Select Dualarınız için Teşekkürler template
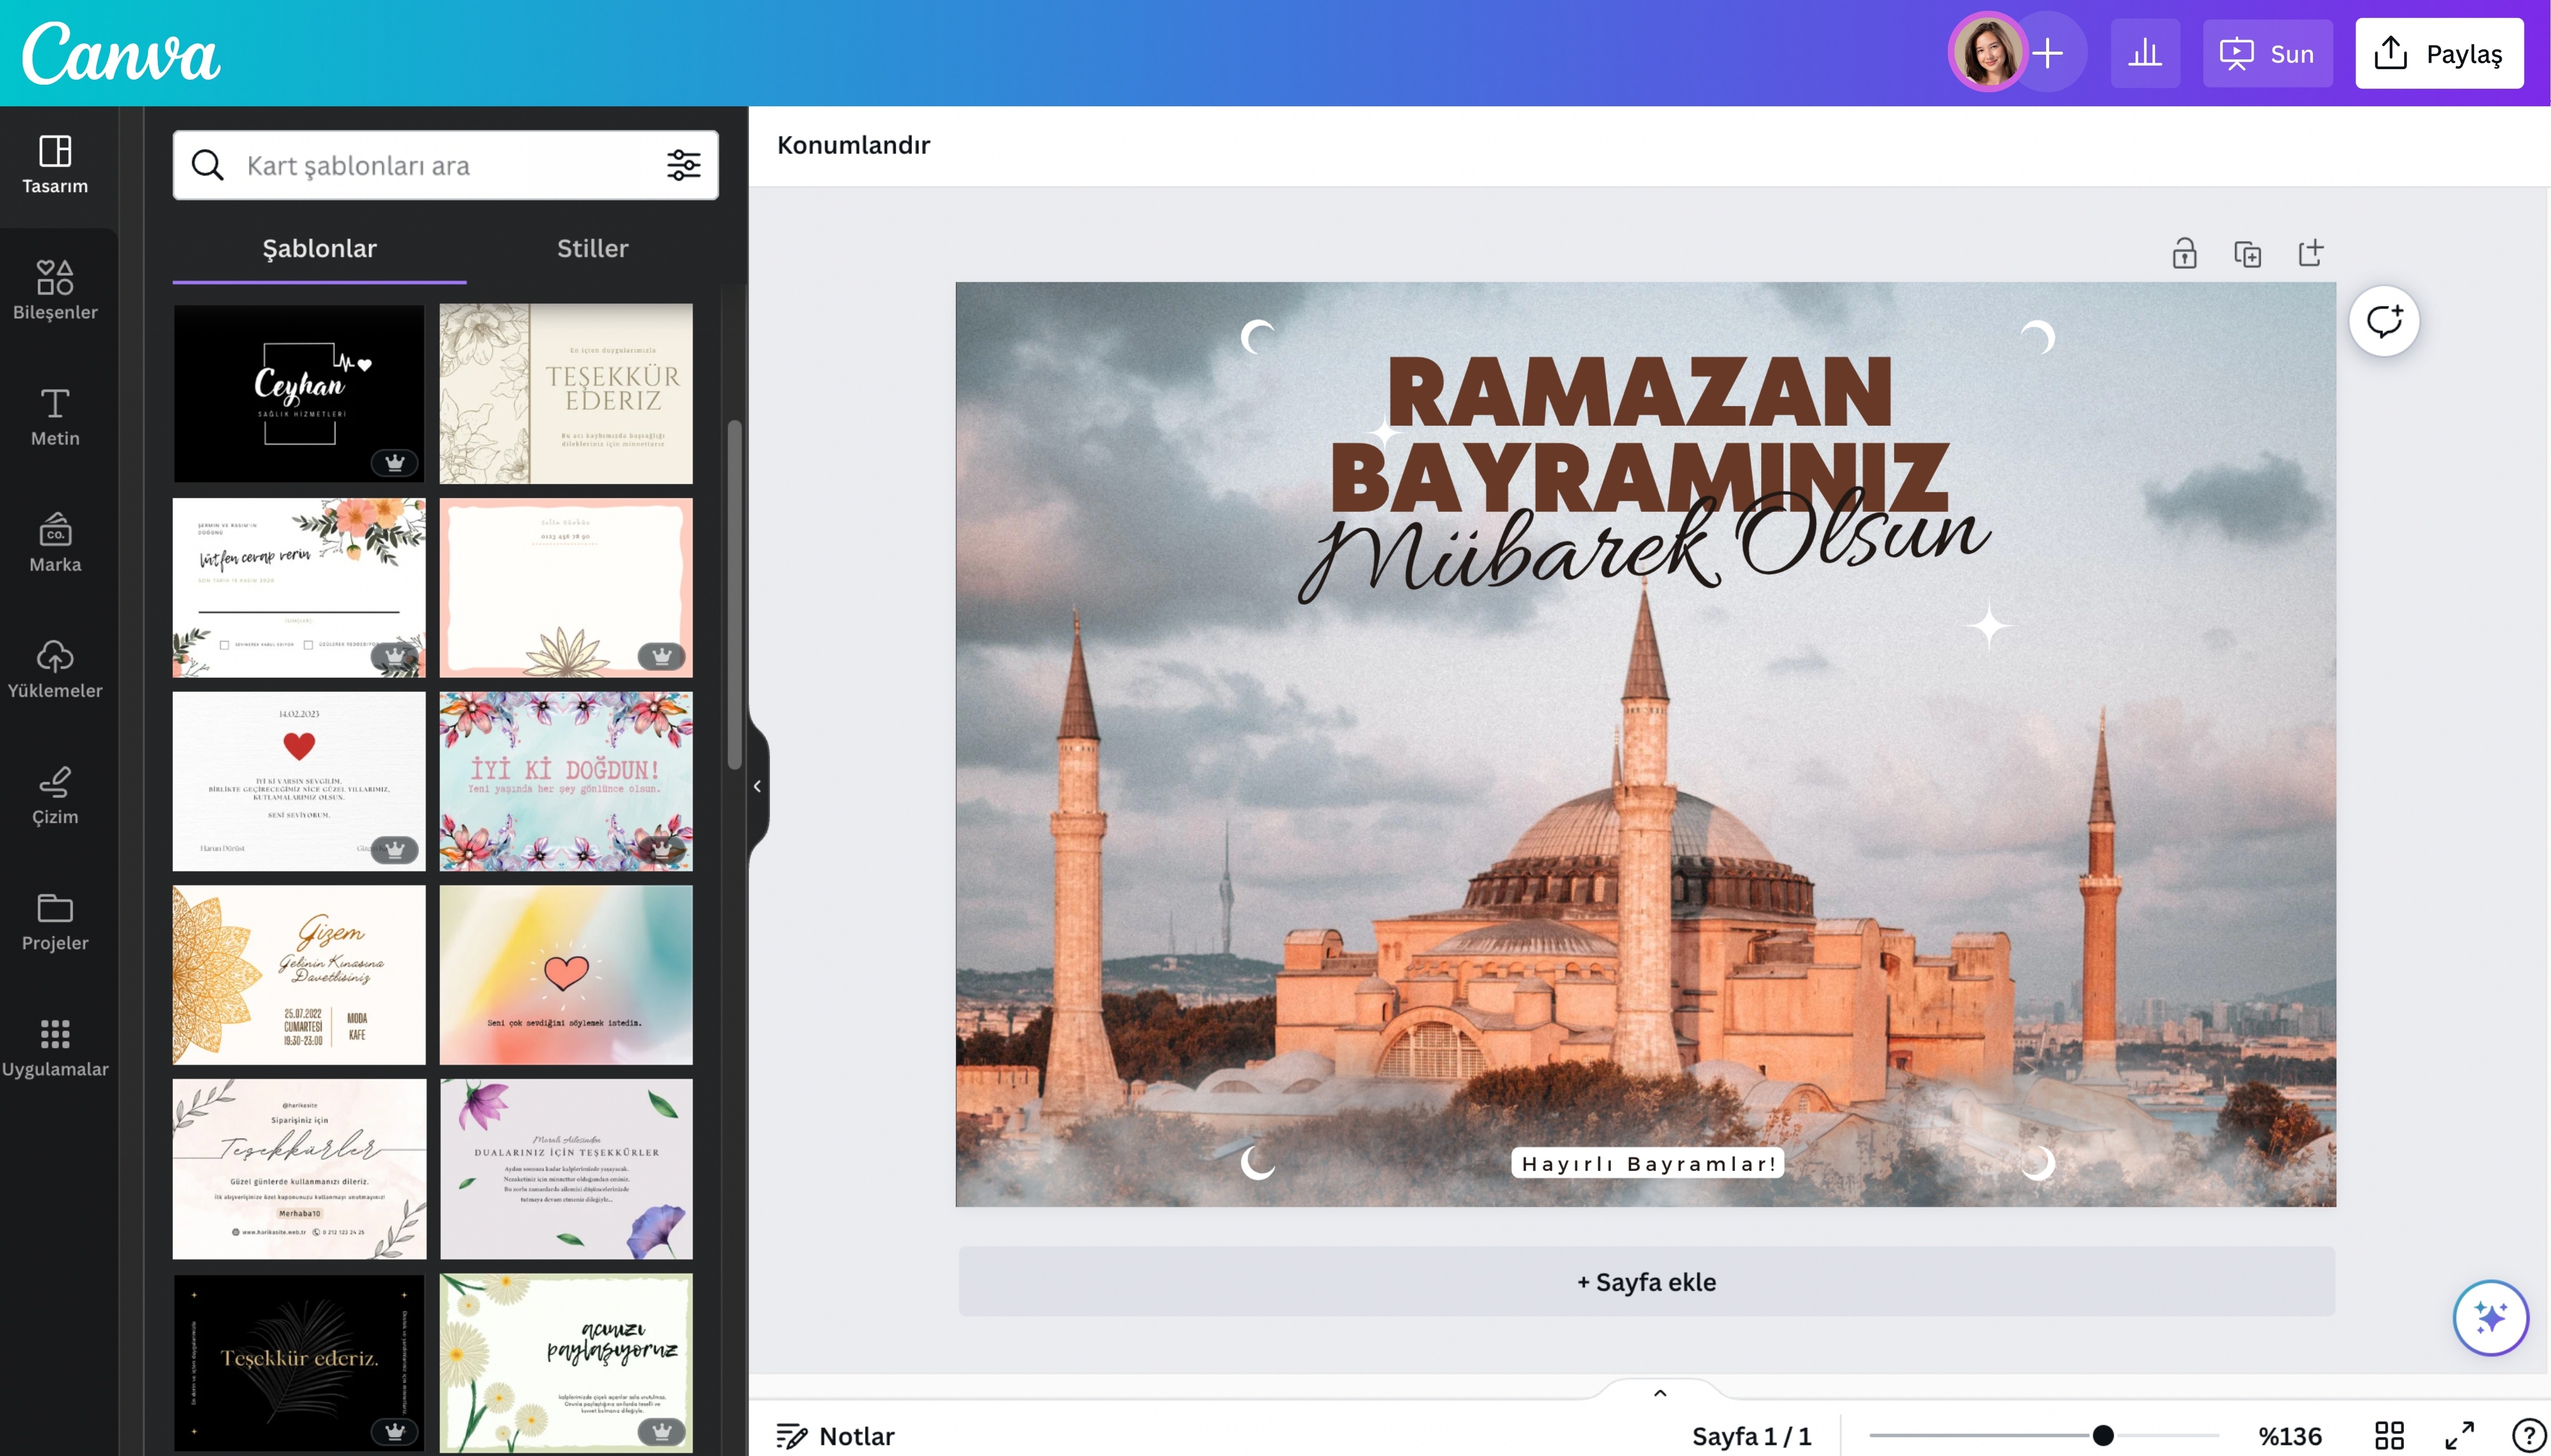 pyautogui.click(x=566, y=1169)
